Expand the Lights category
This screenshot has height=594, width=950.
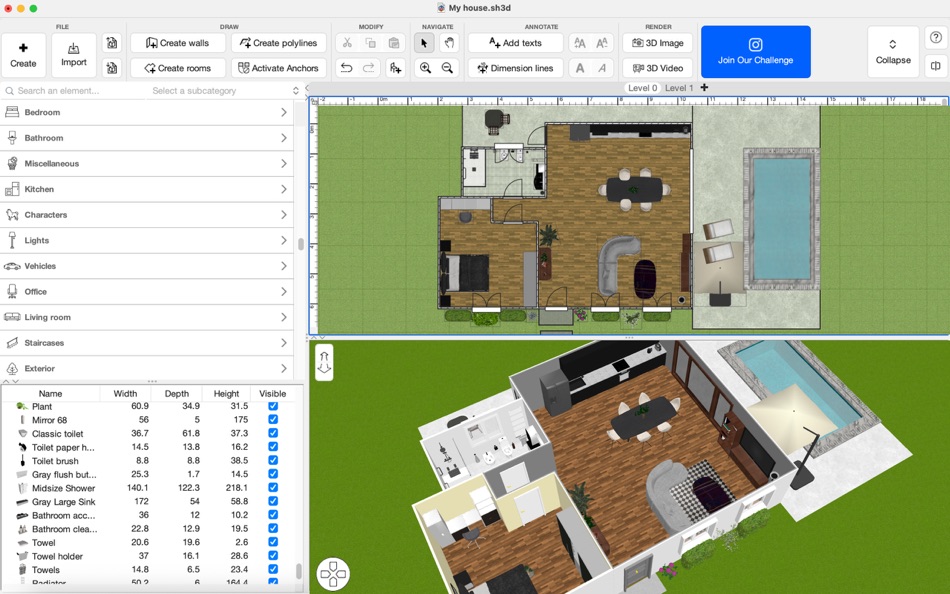tap(148, 240)
